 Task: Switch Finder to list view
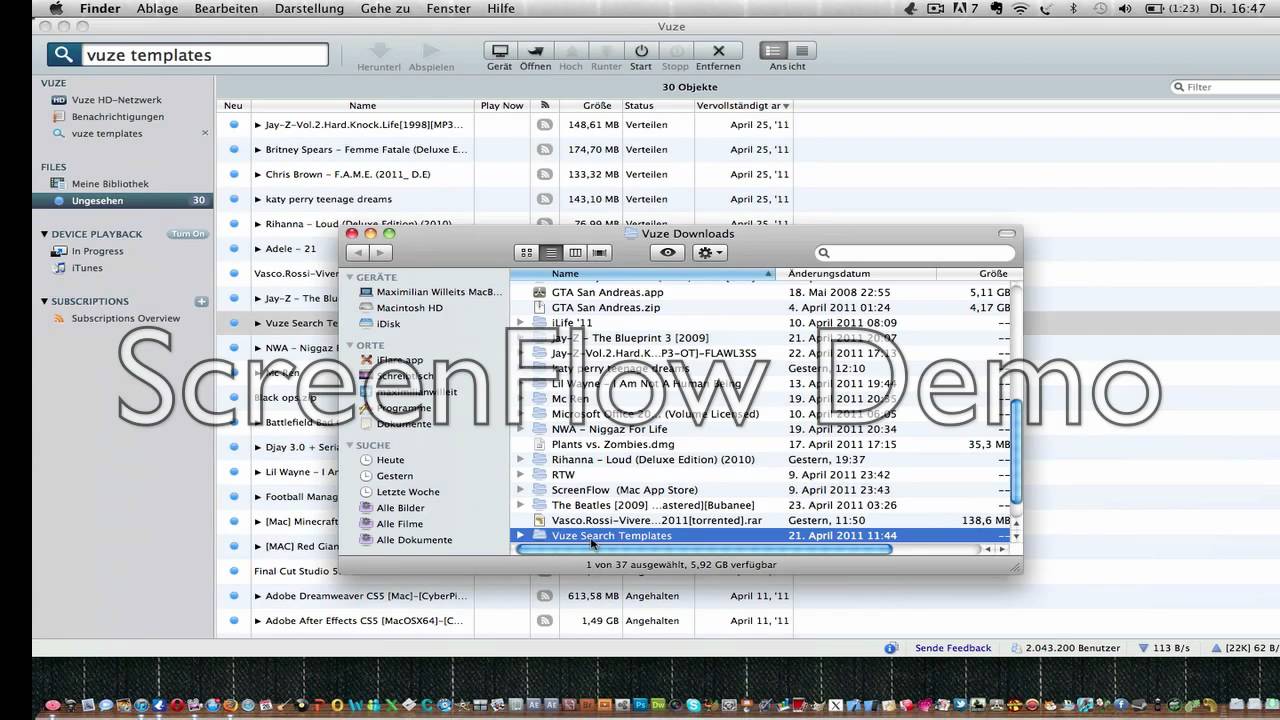551,253
